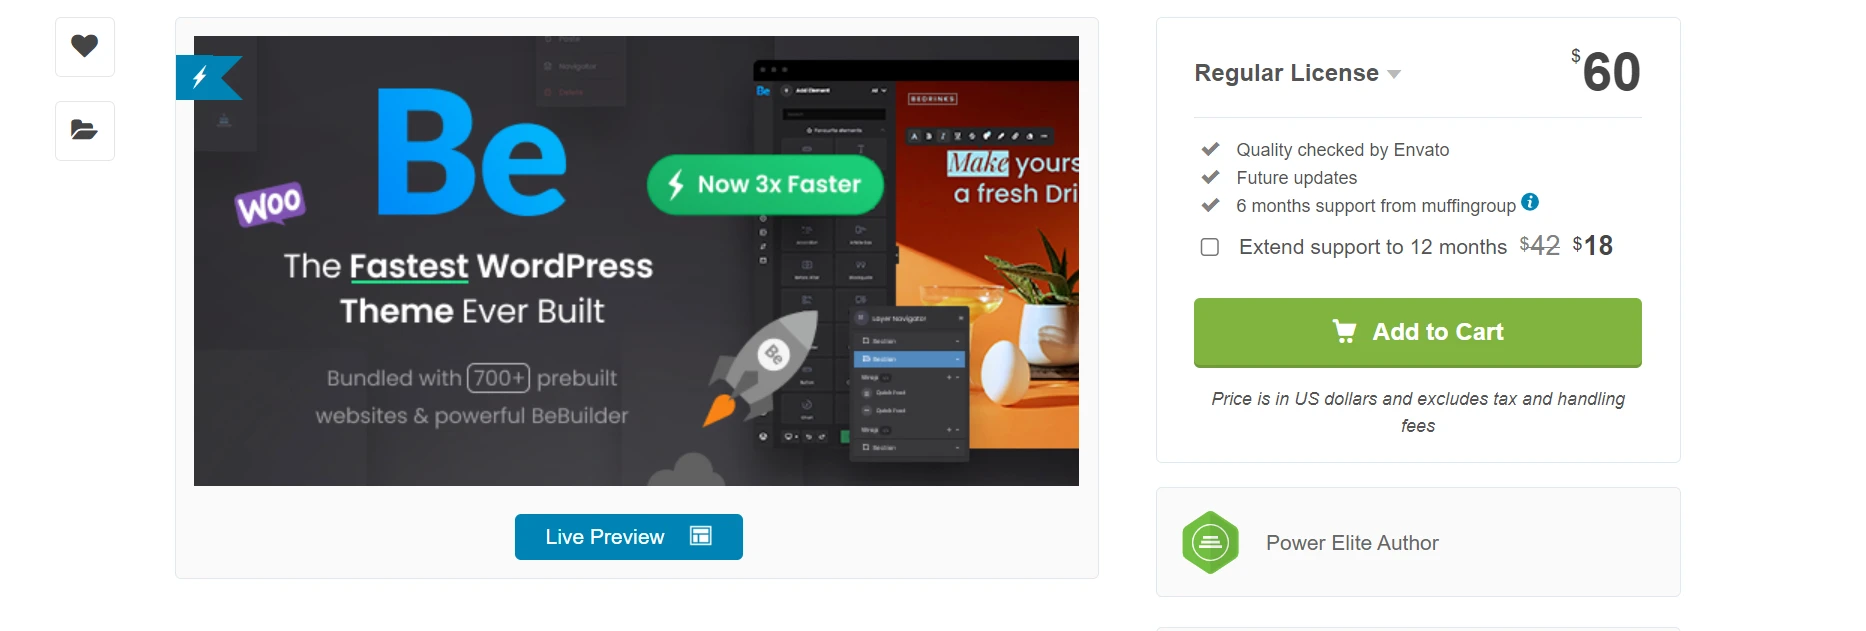
Task: Click the $60 license price
Action: coord(1606,71)
